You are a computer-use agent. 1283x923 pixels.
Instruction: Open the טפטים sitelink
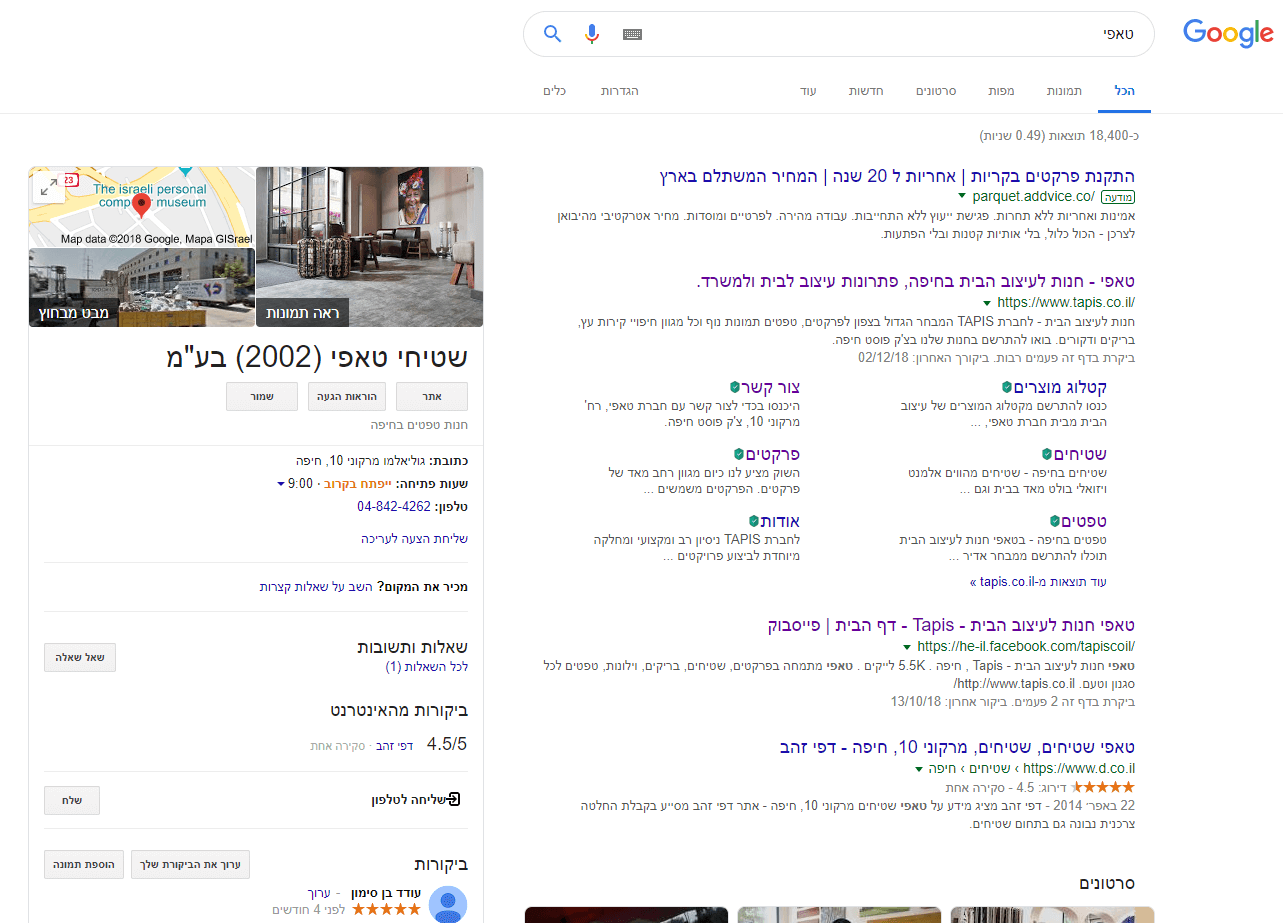click(x=1084, y=521)
